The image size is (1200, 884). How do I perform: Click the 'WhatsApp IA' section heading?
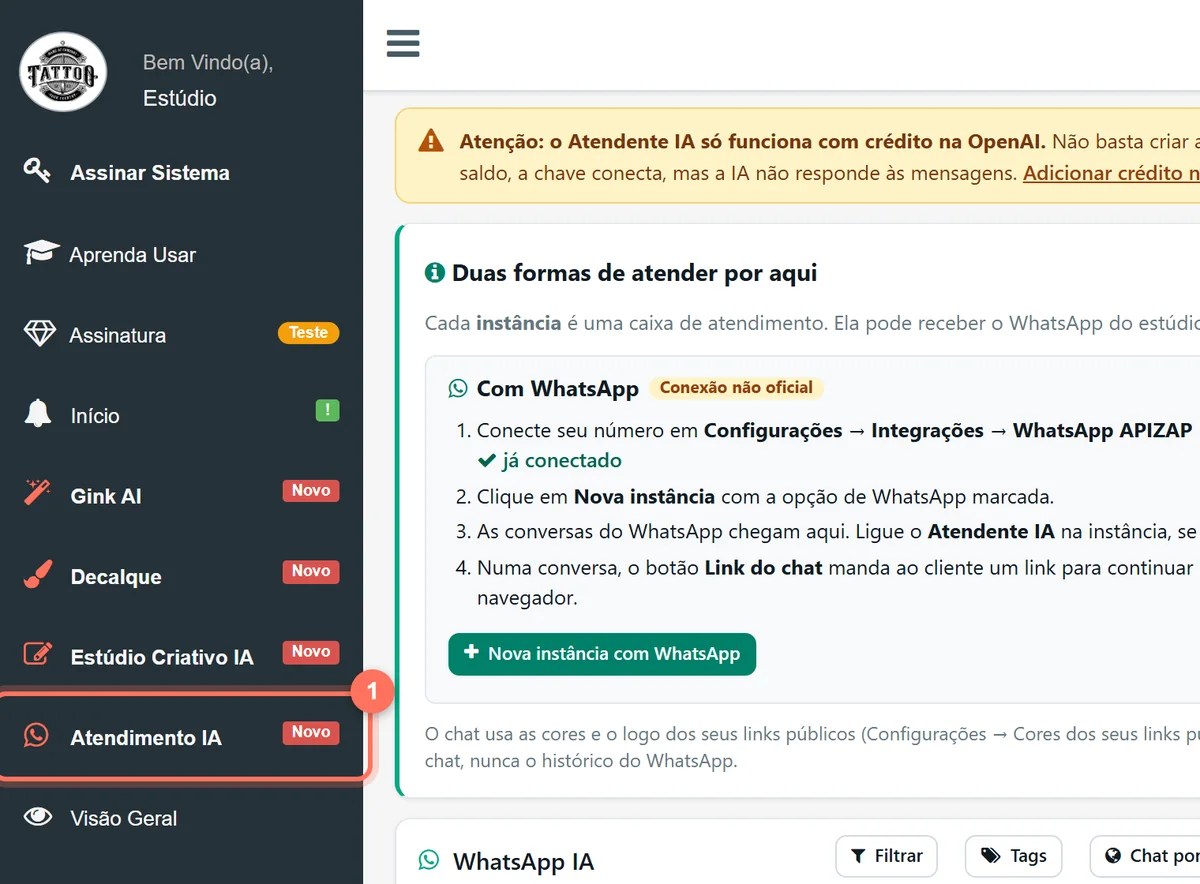click(x=523, y=861)
